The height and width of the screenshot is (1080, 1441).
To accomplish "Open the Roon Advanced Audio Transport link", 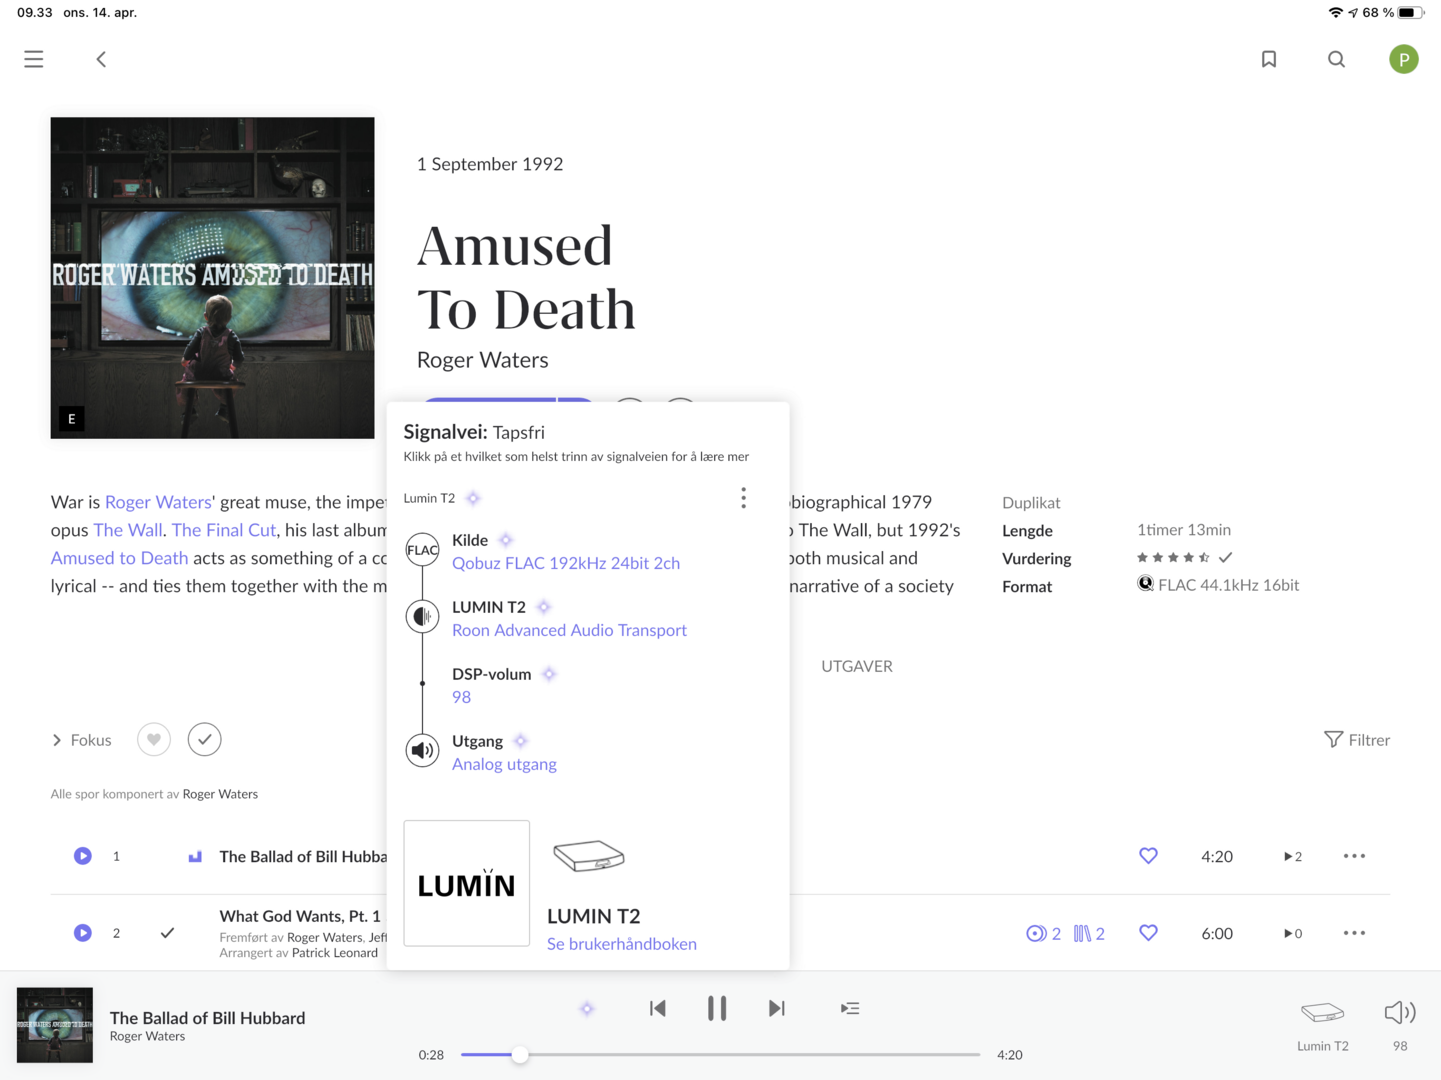I will pyautogui.click(x=569, y=630).
